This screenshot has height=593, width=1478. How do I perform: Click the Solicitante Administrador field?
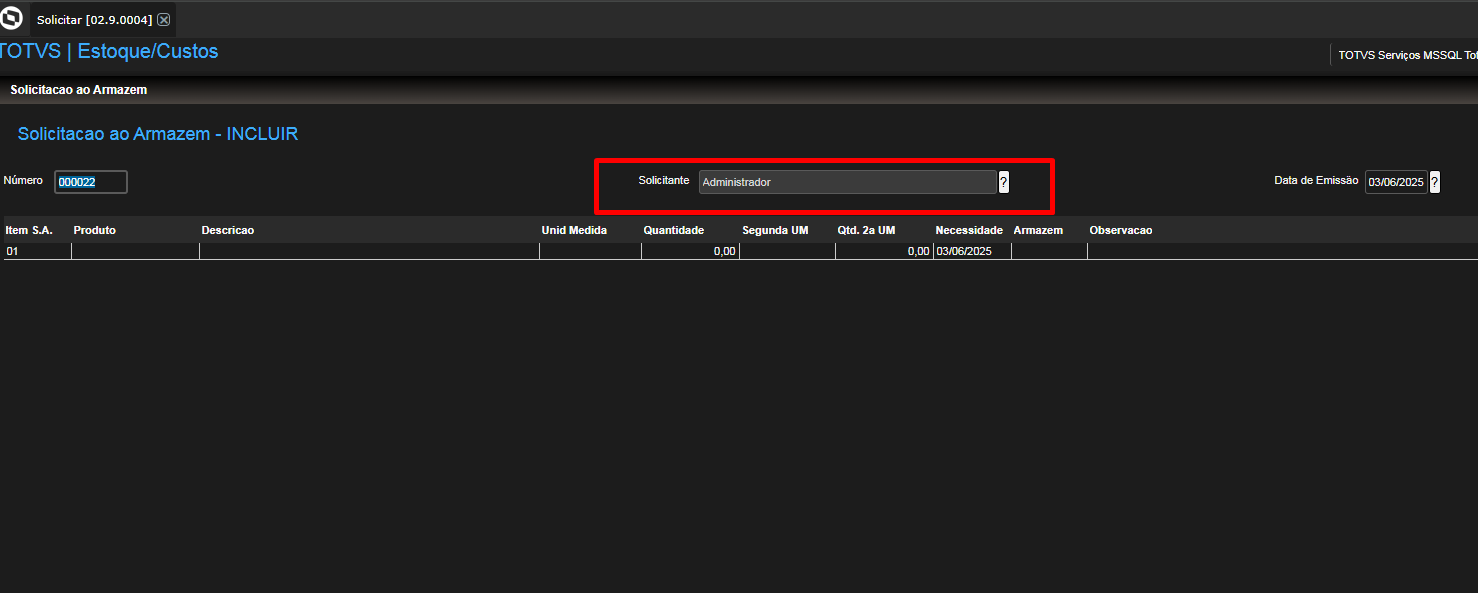coord(848,182)
